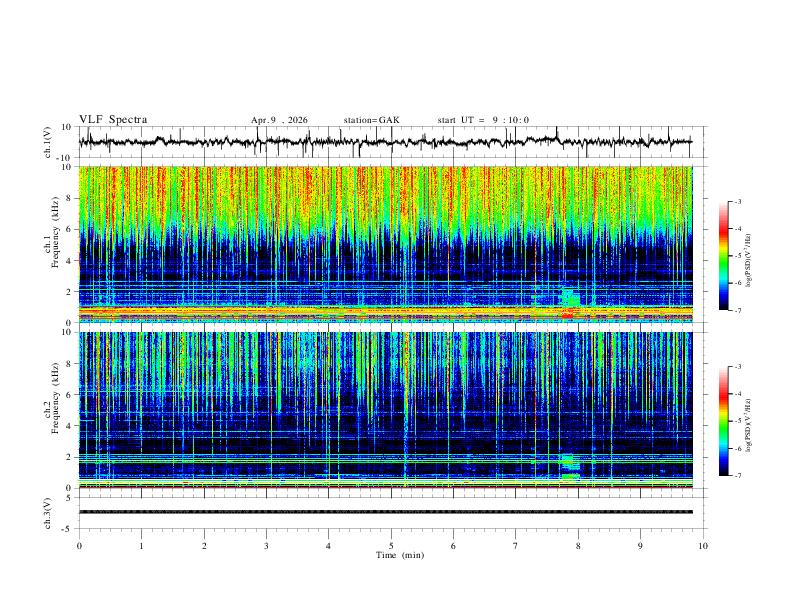The width and height of the screenshot is (792, 612).
Task: Click "-7" label on ch.1 color scale
Action: click(738, 311)
